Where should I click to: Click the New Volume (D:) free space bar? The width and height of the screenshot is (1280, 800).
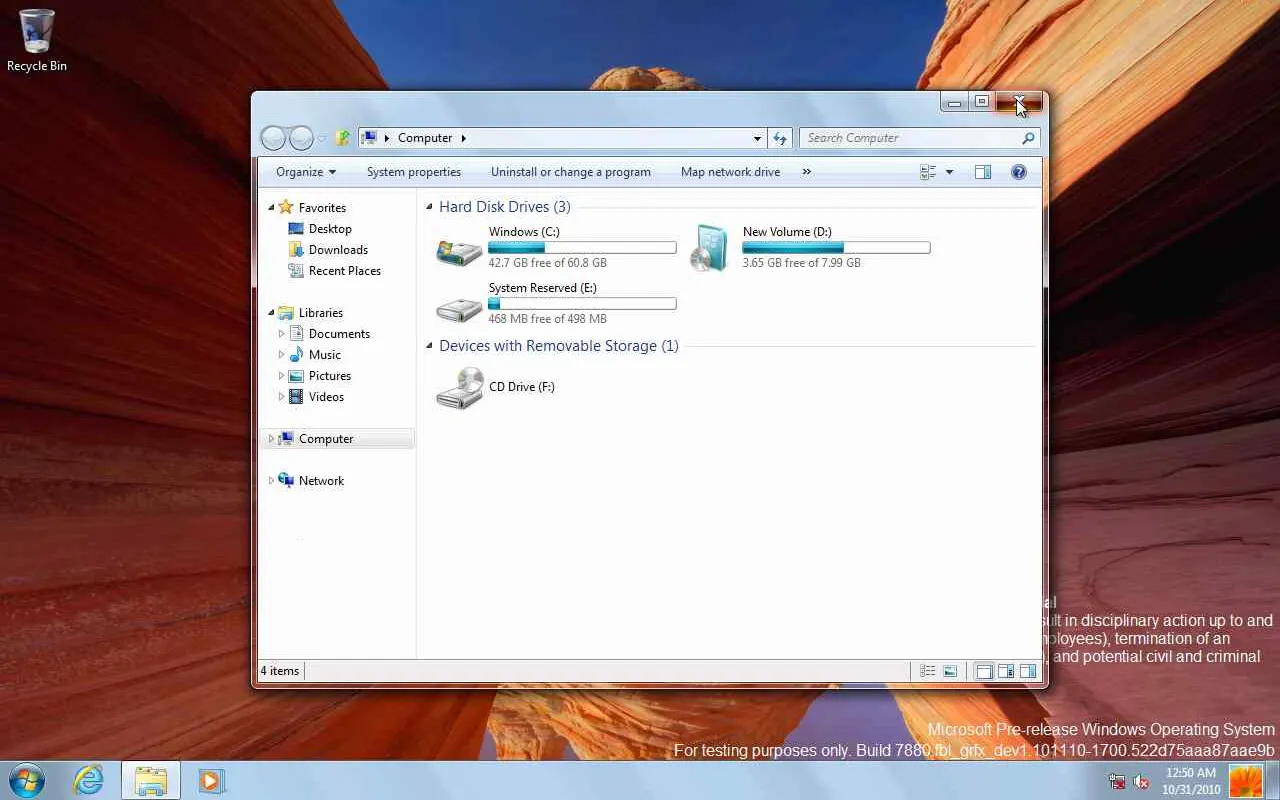(836, 248)
